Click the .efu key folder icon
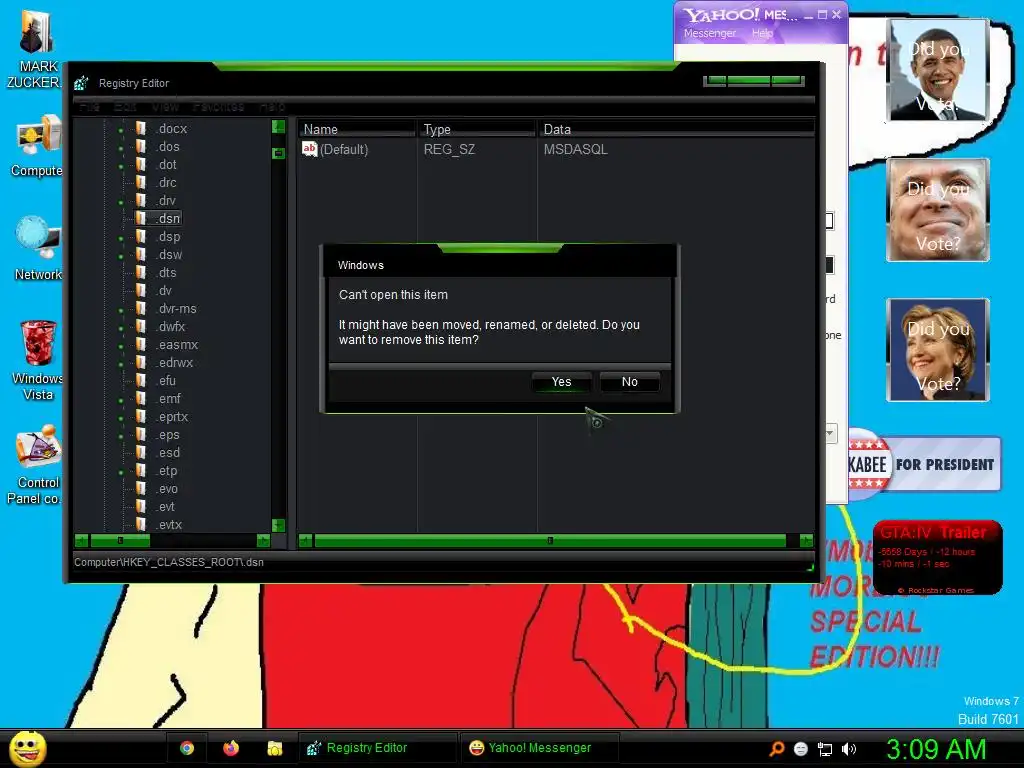 coord(141,379)
